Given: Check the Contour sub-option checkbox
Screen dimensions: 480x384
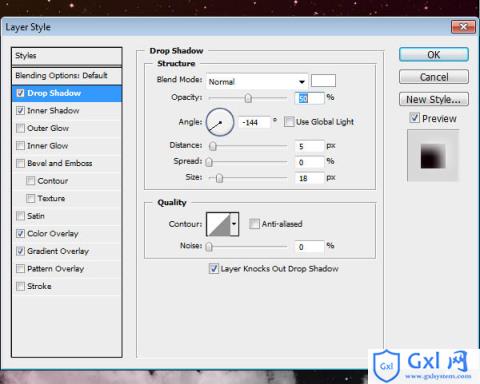Looking at the screenshot, I should pyautogui.click(x=30, y=181).
